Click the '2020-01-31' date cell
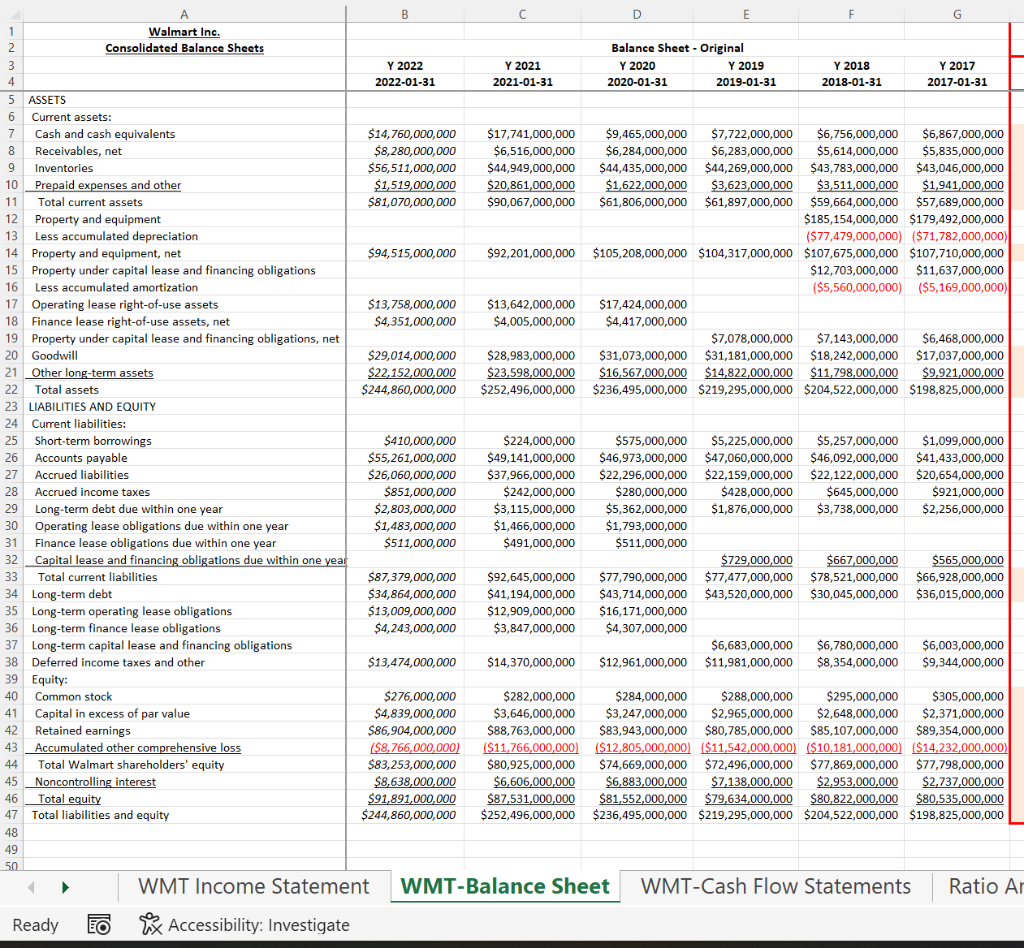1024x948 pixels. pos(637,82)
